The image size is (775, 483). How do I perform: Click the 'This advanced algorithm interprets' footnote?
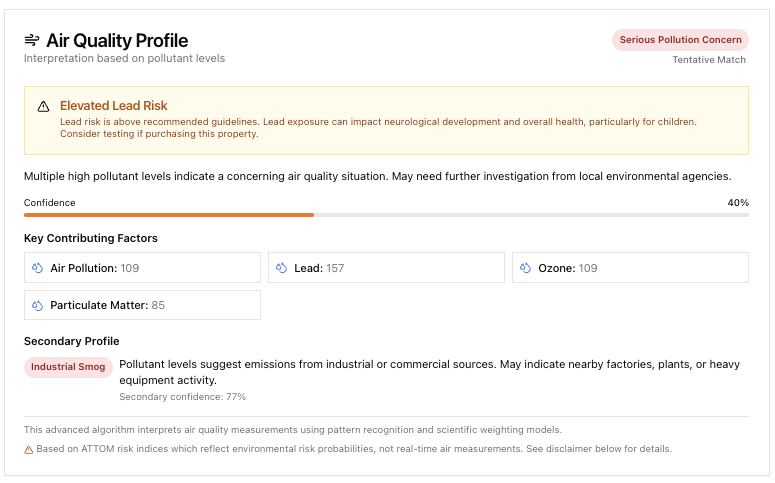tap(293, 430)
